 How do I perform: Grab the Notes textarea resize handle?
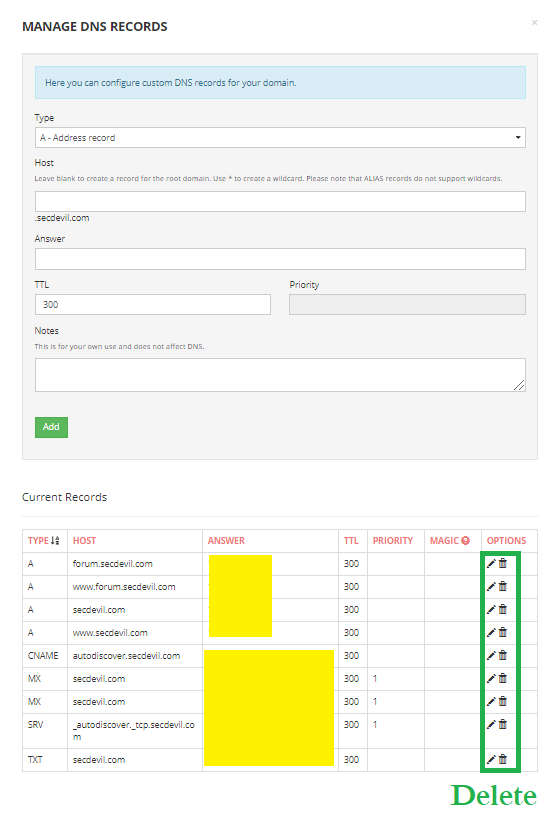(x=519, y=385)
